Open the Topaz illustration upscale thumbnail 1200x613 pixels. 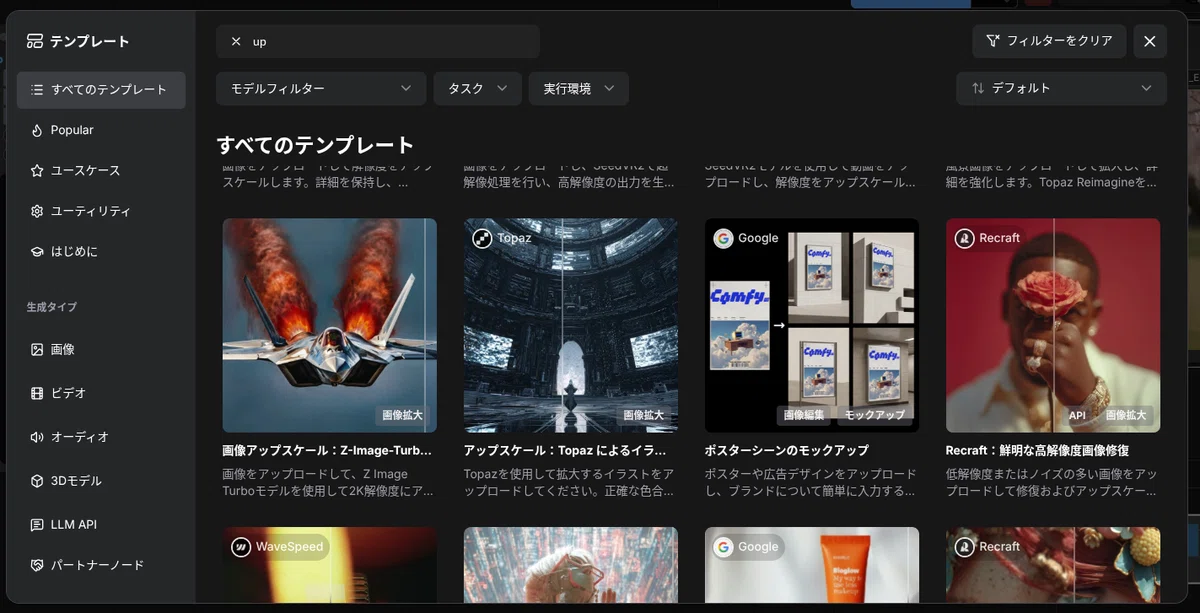[570, 325]
